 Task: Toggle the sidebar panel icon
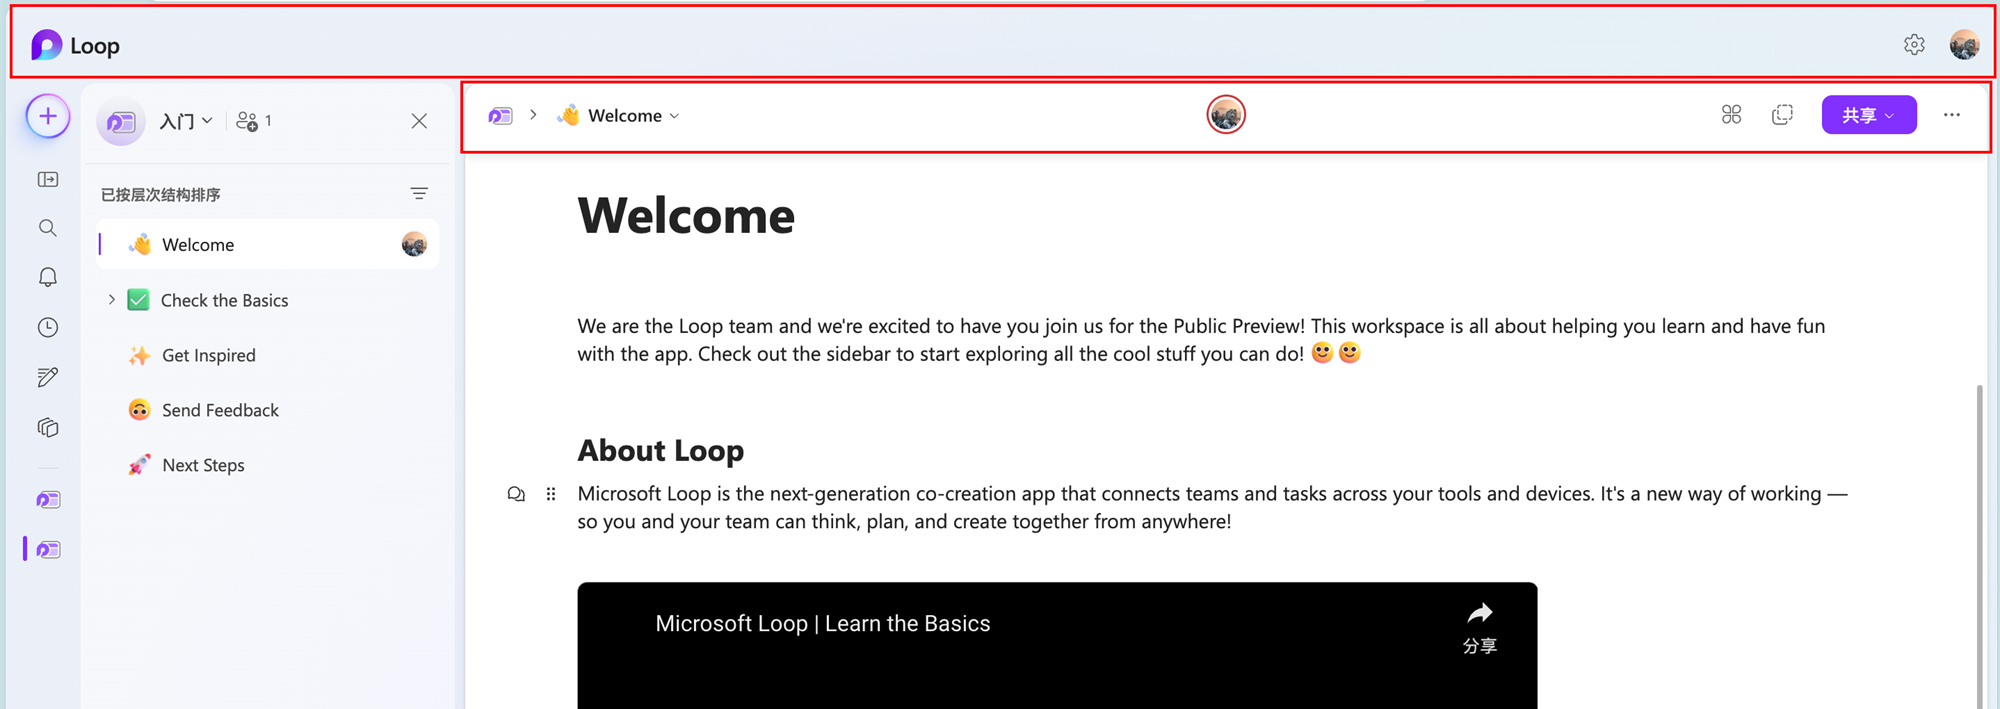point(48,180)
